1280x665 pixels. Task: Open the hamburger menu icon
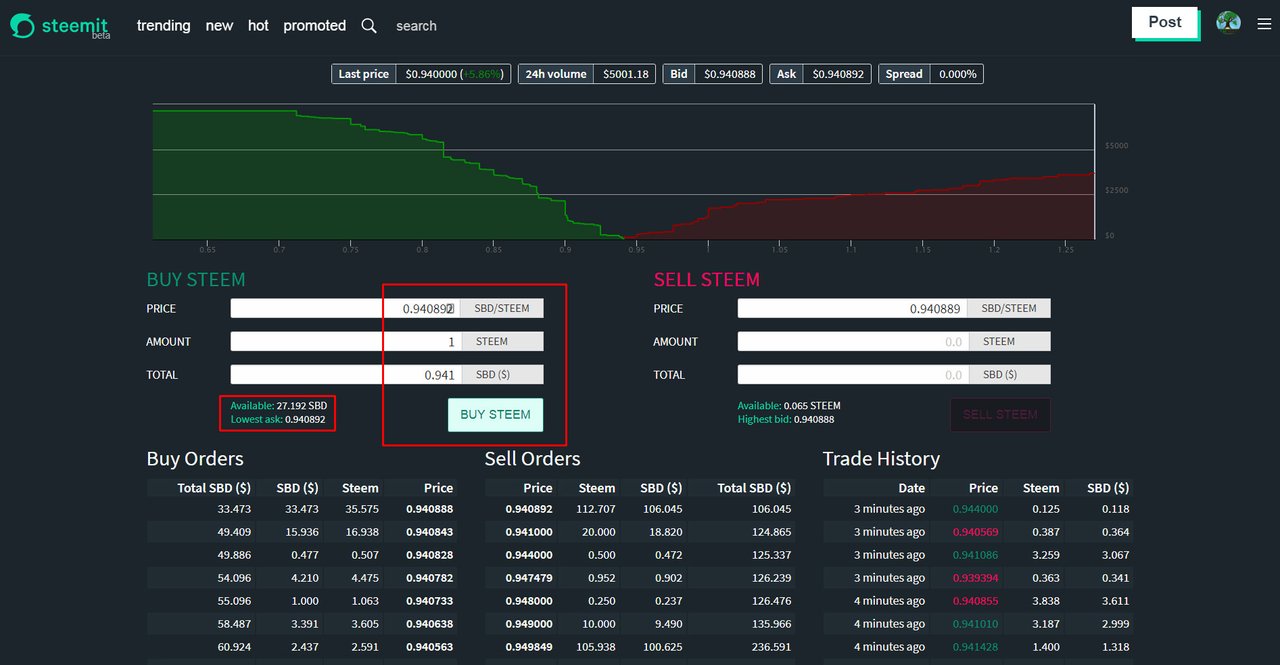click(1264, 24)
